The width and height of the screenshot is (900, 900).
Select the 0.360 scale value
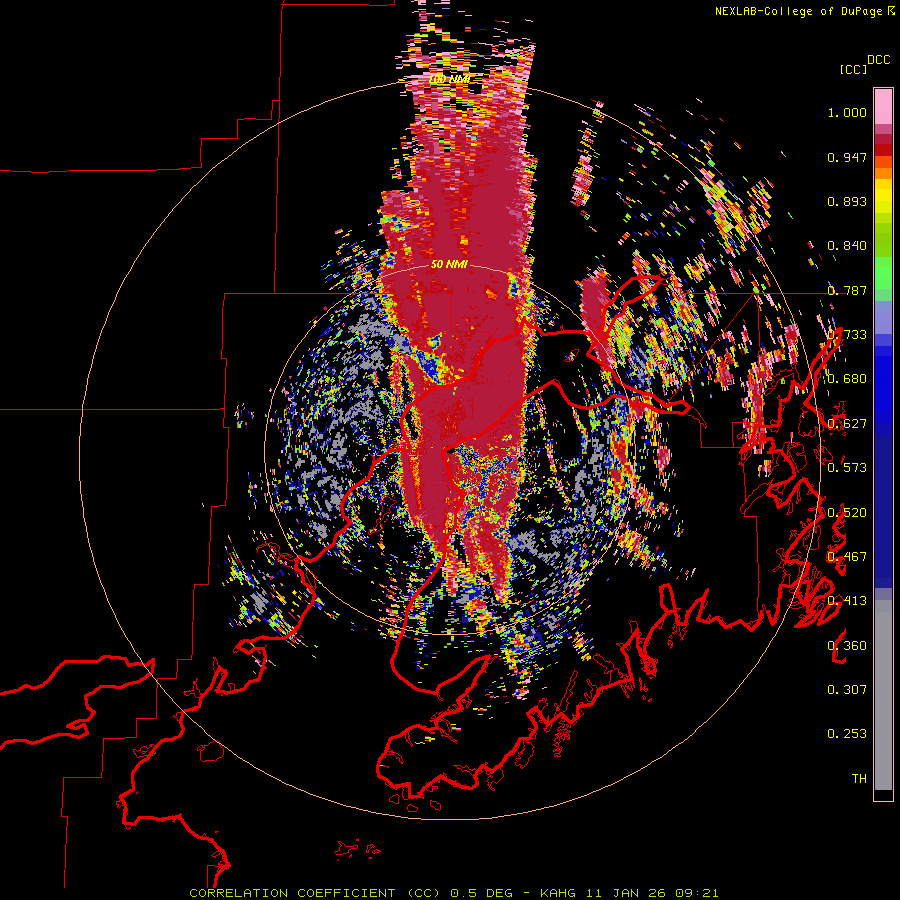pyautogui.click(x=847, y=646)
